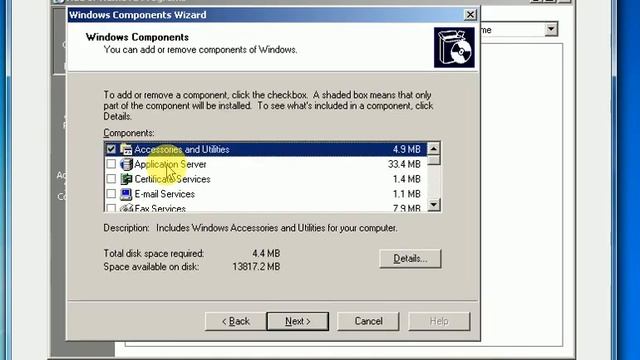Click the 4.4 MB total disk space value
The height and width of the screenshot is (360, 640).
coord(266,253)
